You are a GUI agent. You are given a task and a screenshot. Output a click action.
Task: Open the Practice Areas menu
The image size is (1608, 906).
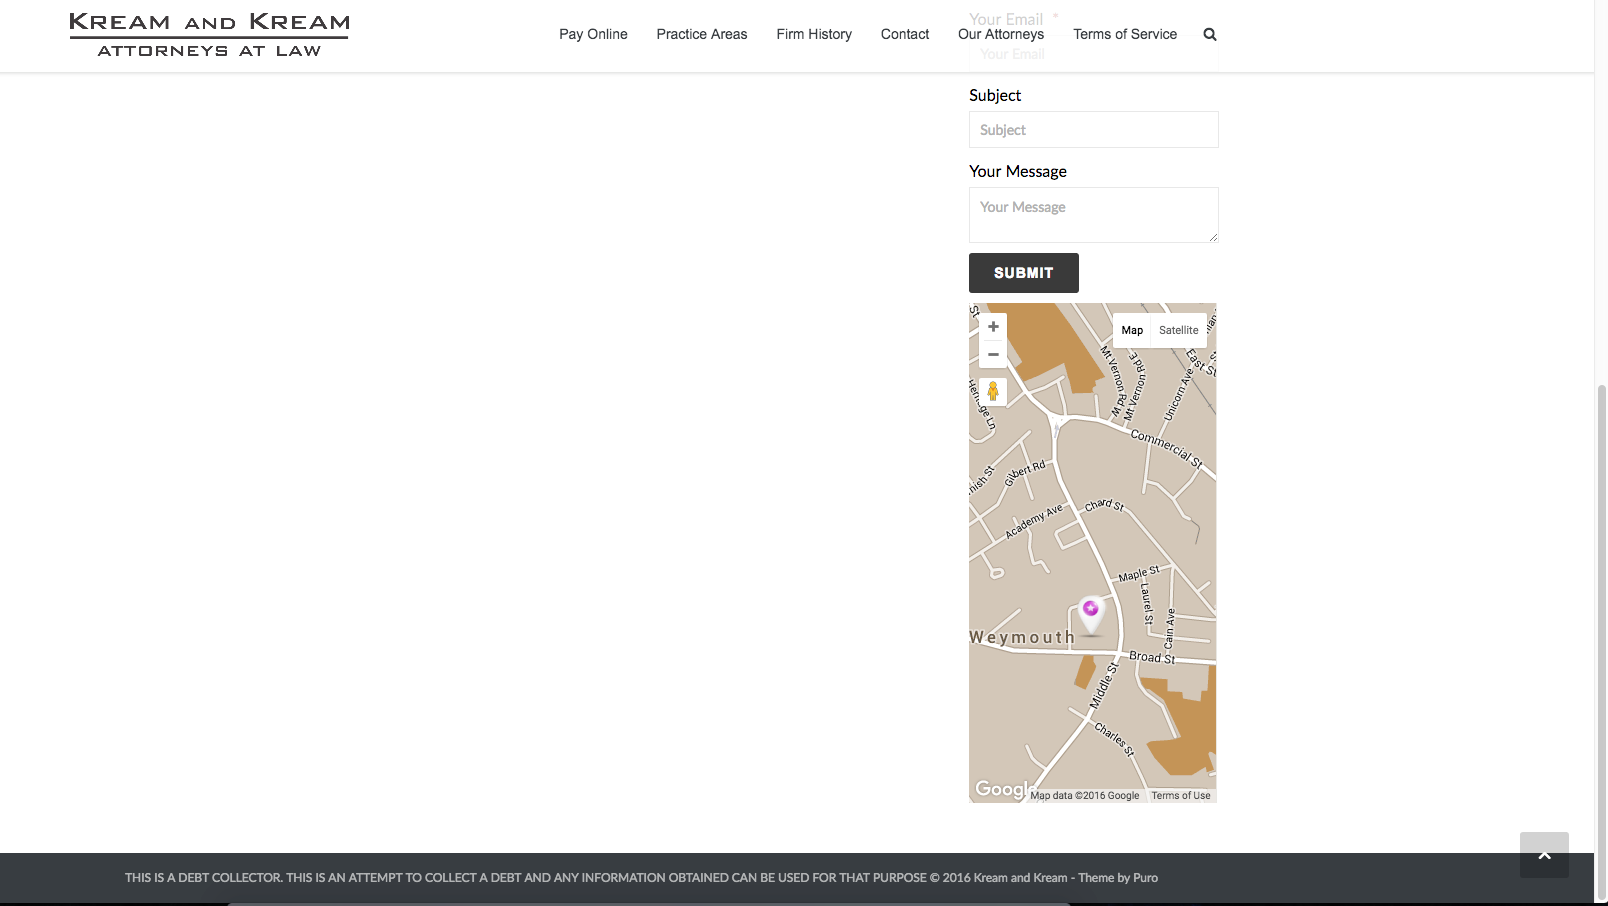[x=702, y=34]
